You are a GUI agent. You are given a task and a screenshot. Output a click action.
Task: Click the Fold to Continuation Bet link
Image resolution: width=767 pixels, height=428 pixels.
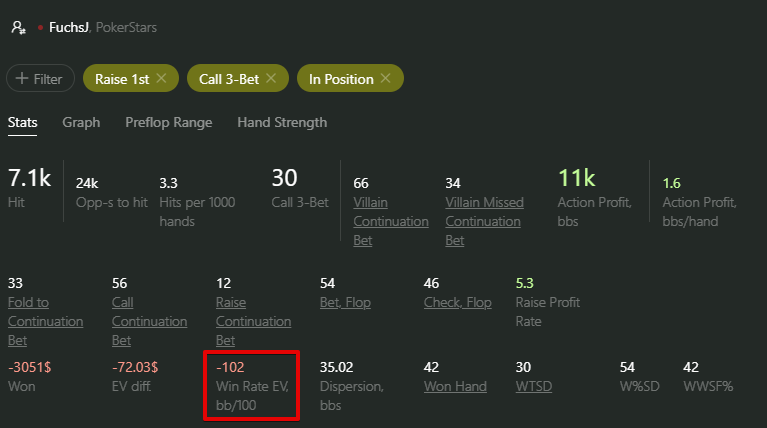pyautogui.click(x=45, y=321)
